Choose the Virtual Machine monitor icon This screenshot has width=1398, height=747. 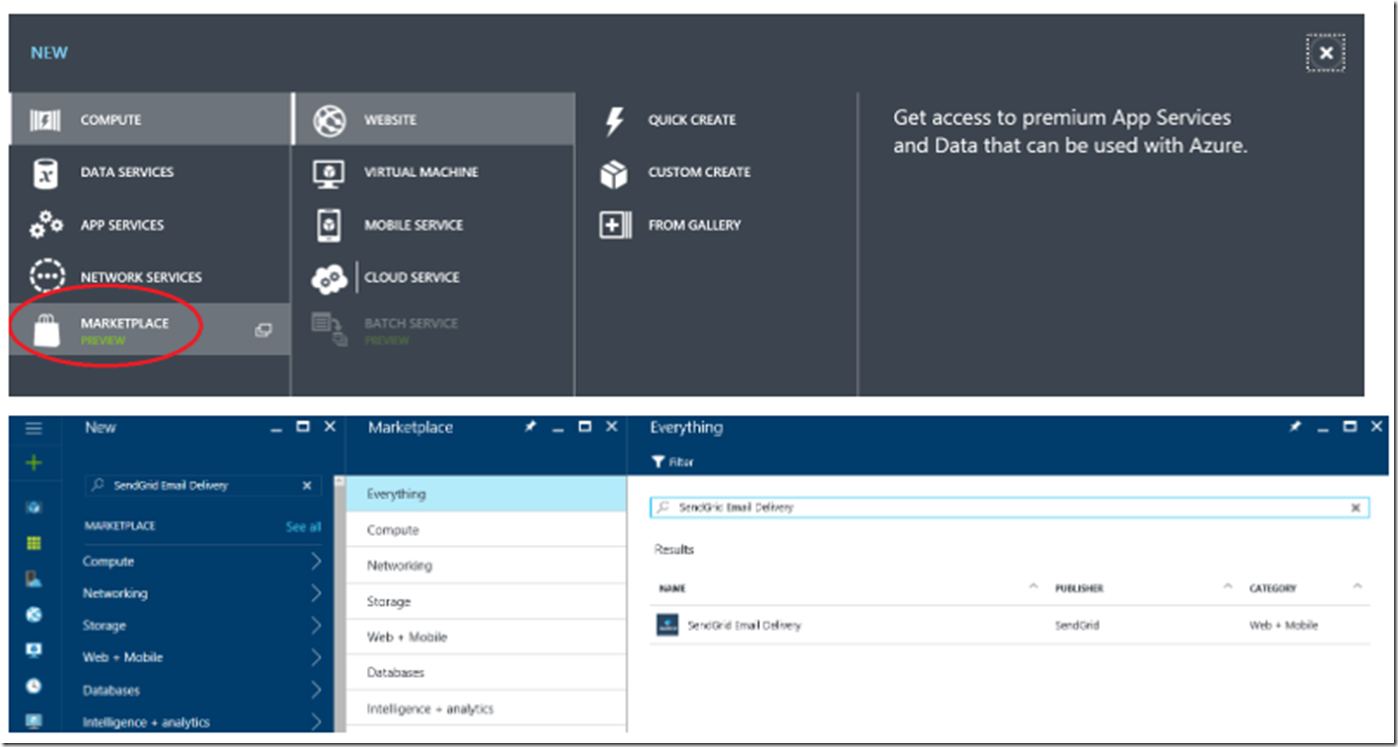[x=329, y=172]
